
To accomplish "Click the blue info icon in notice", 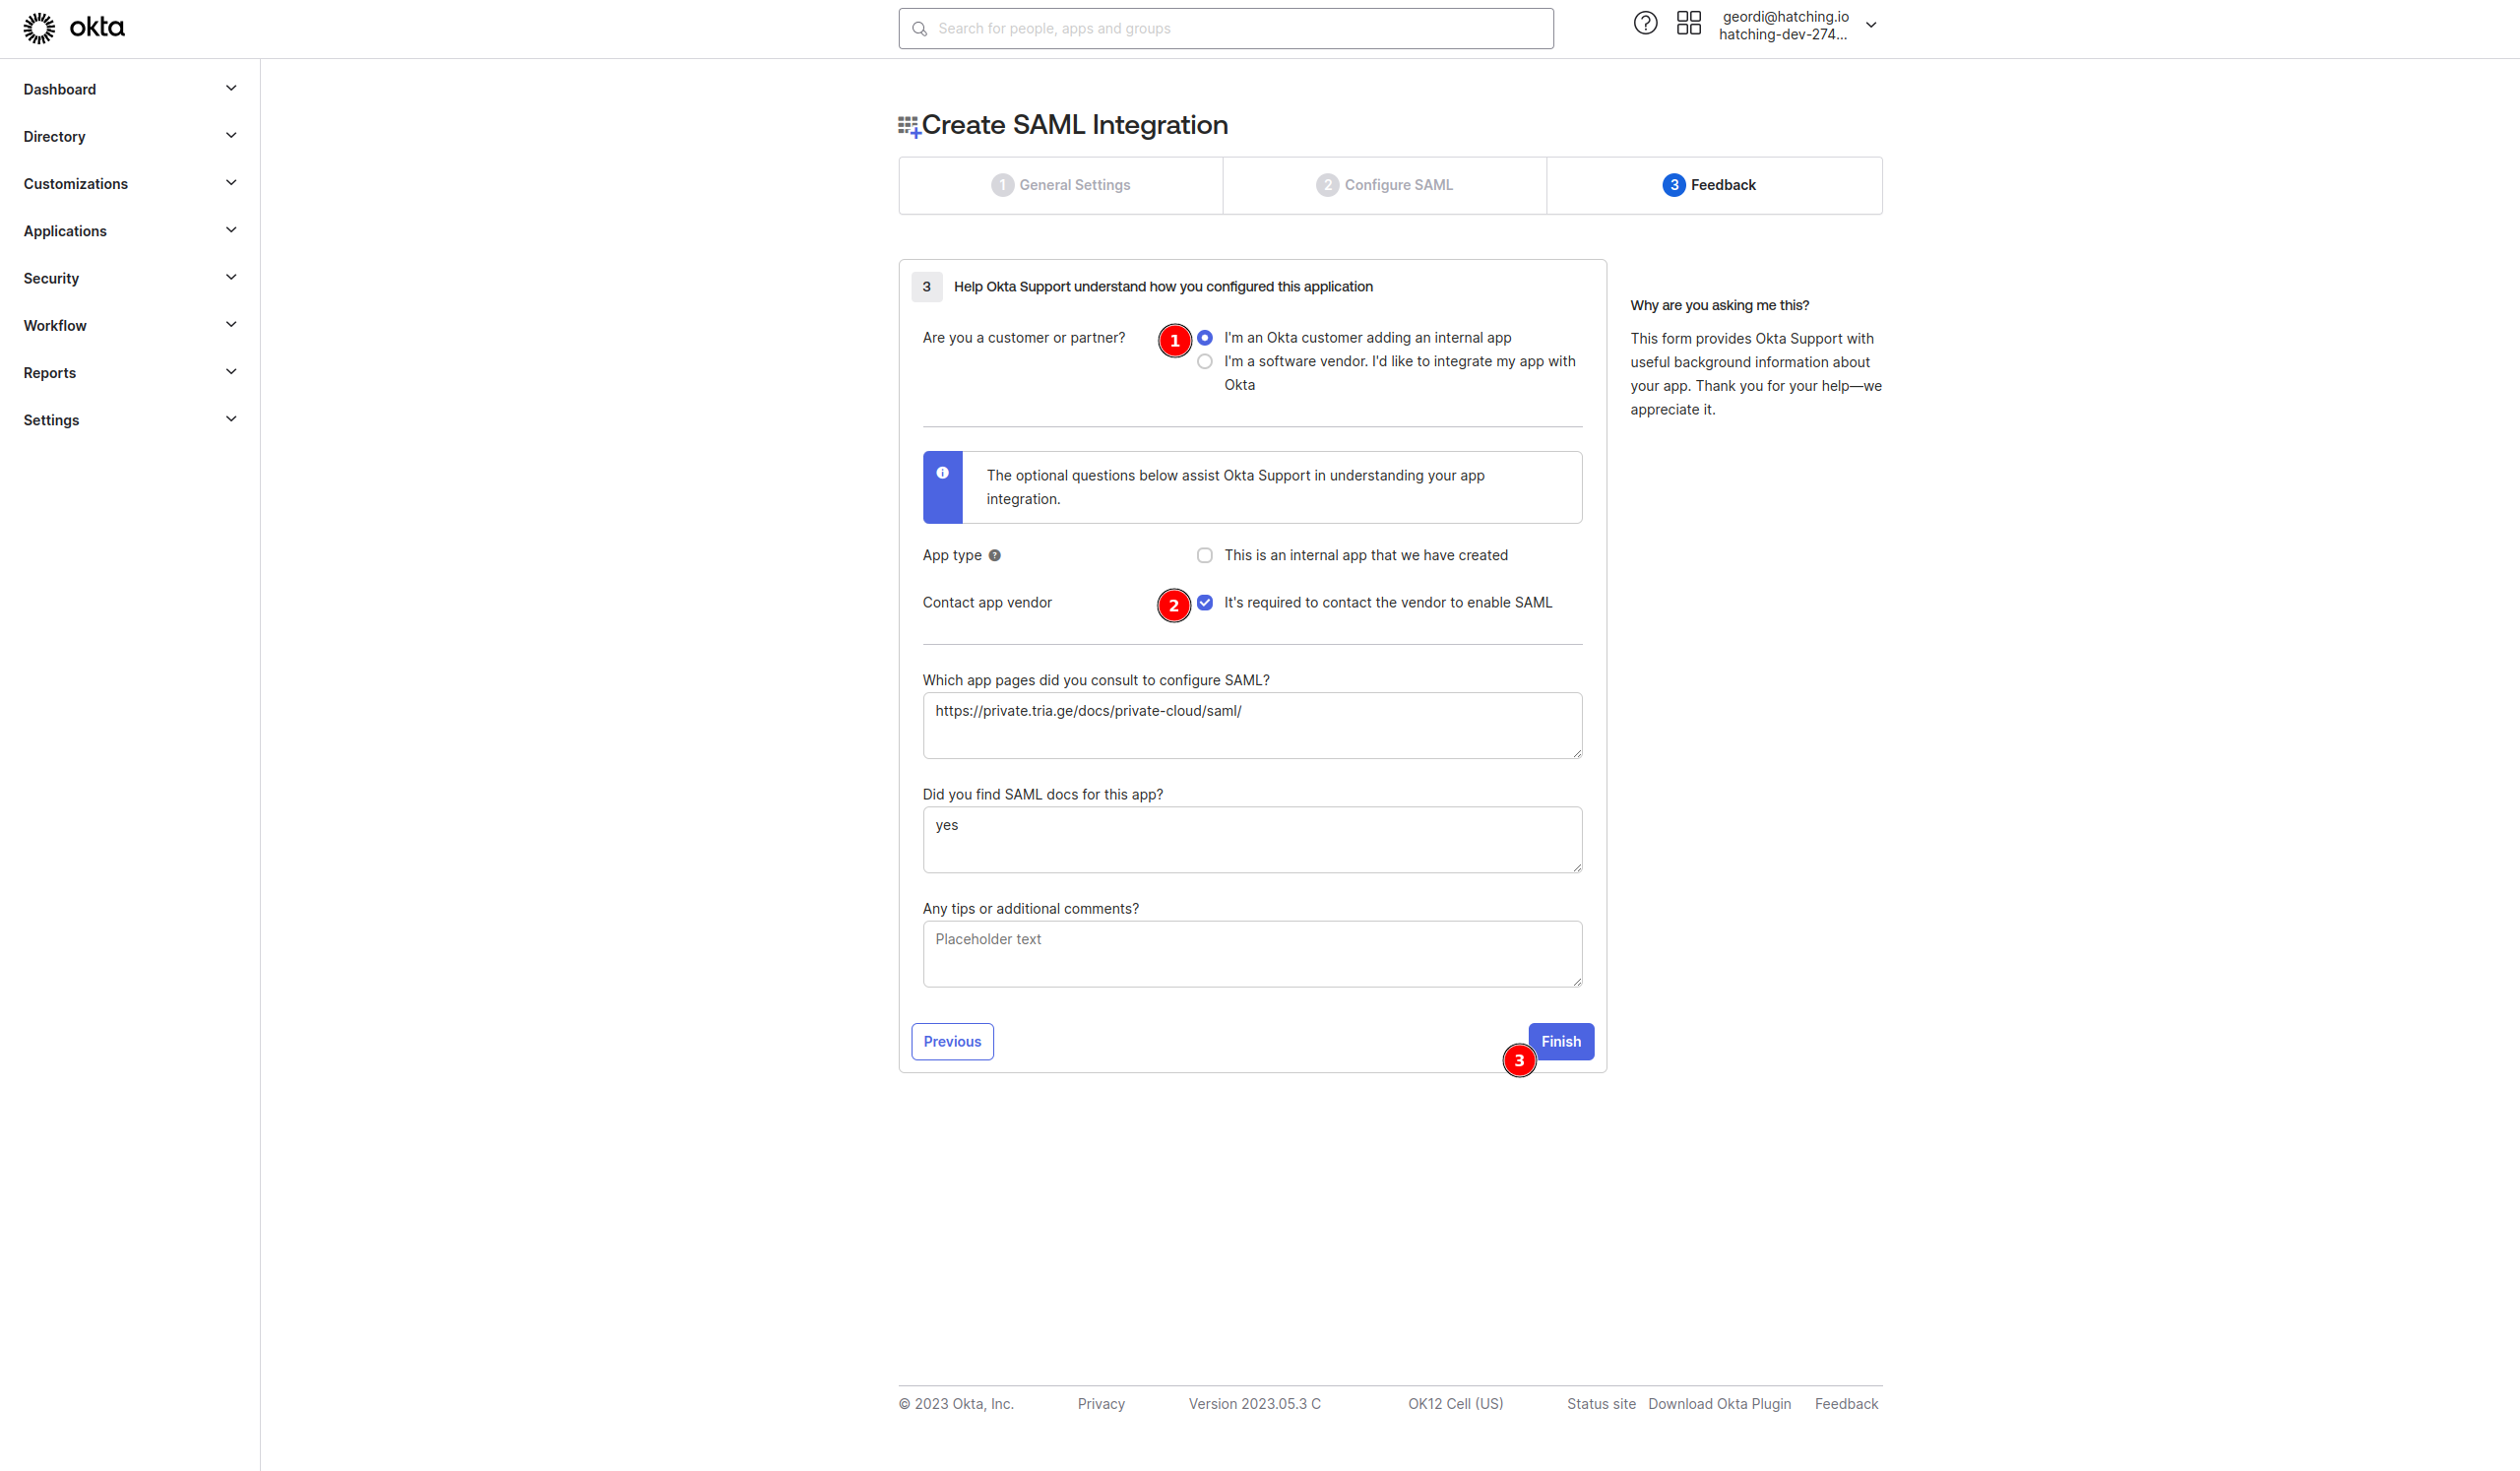I will click(942, 474).
